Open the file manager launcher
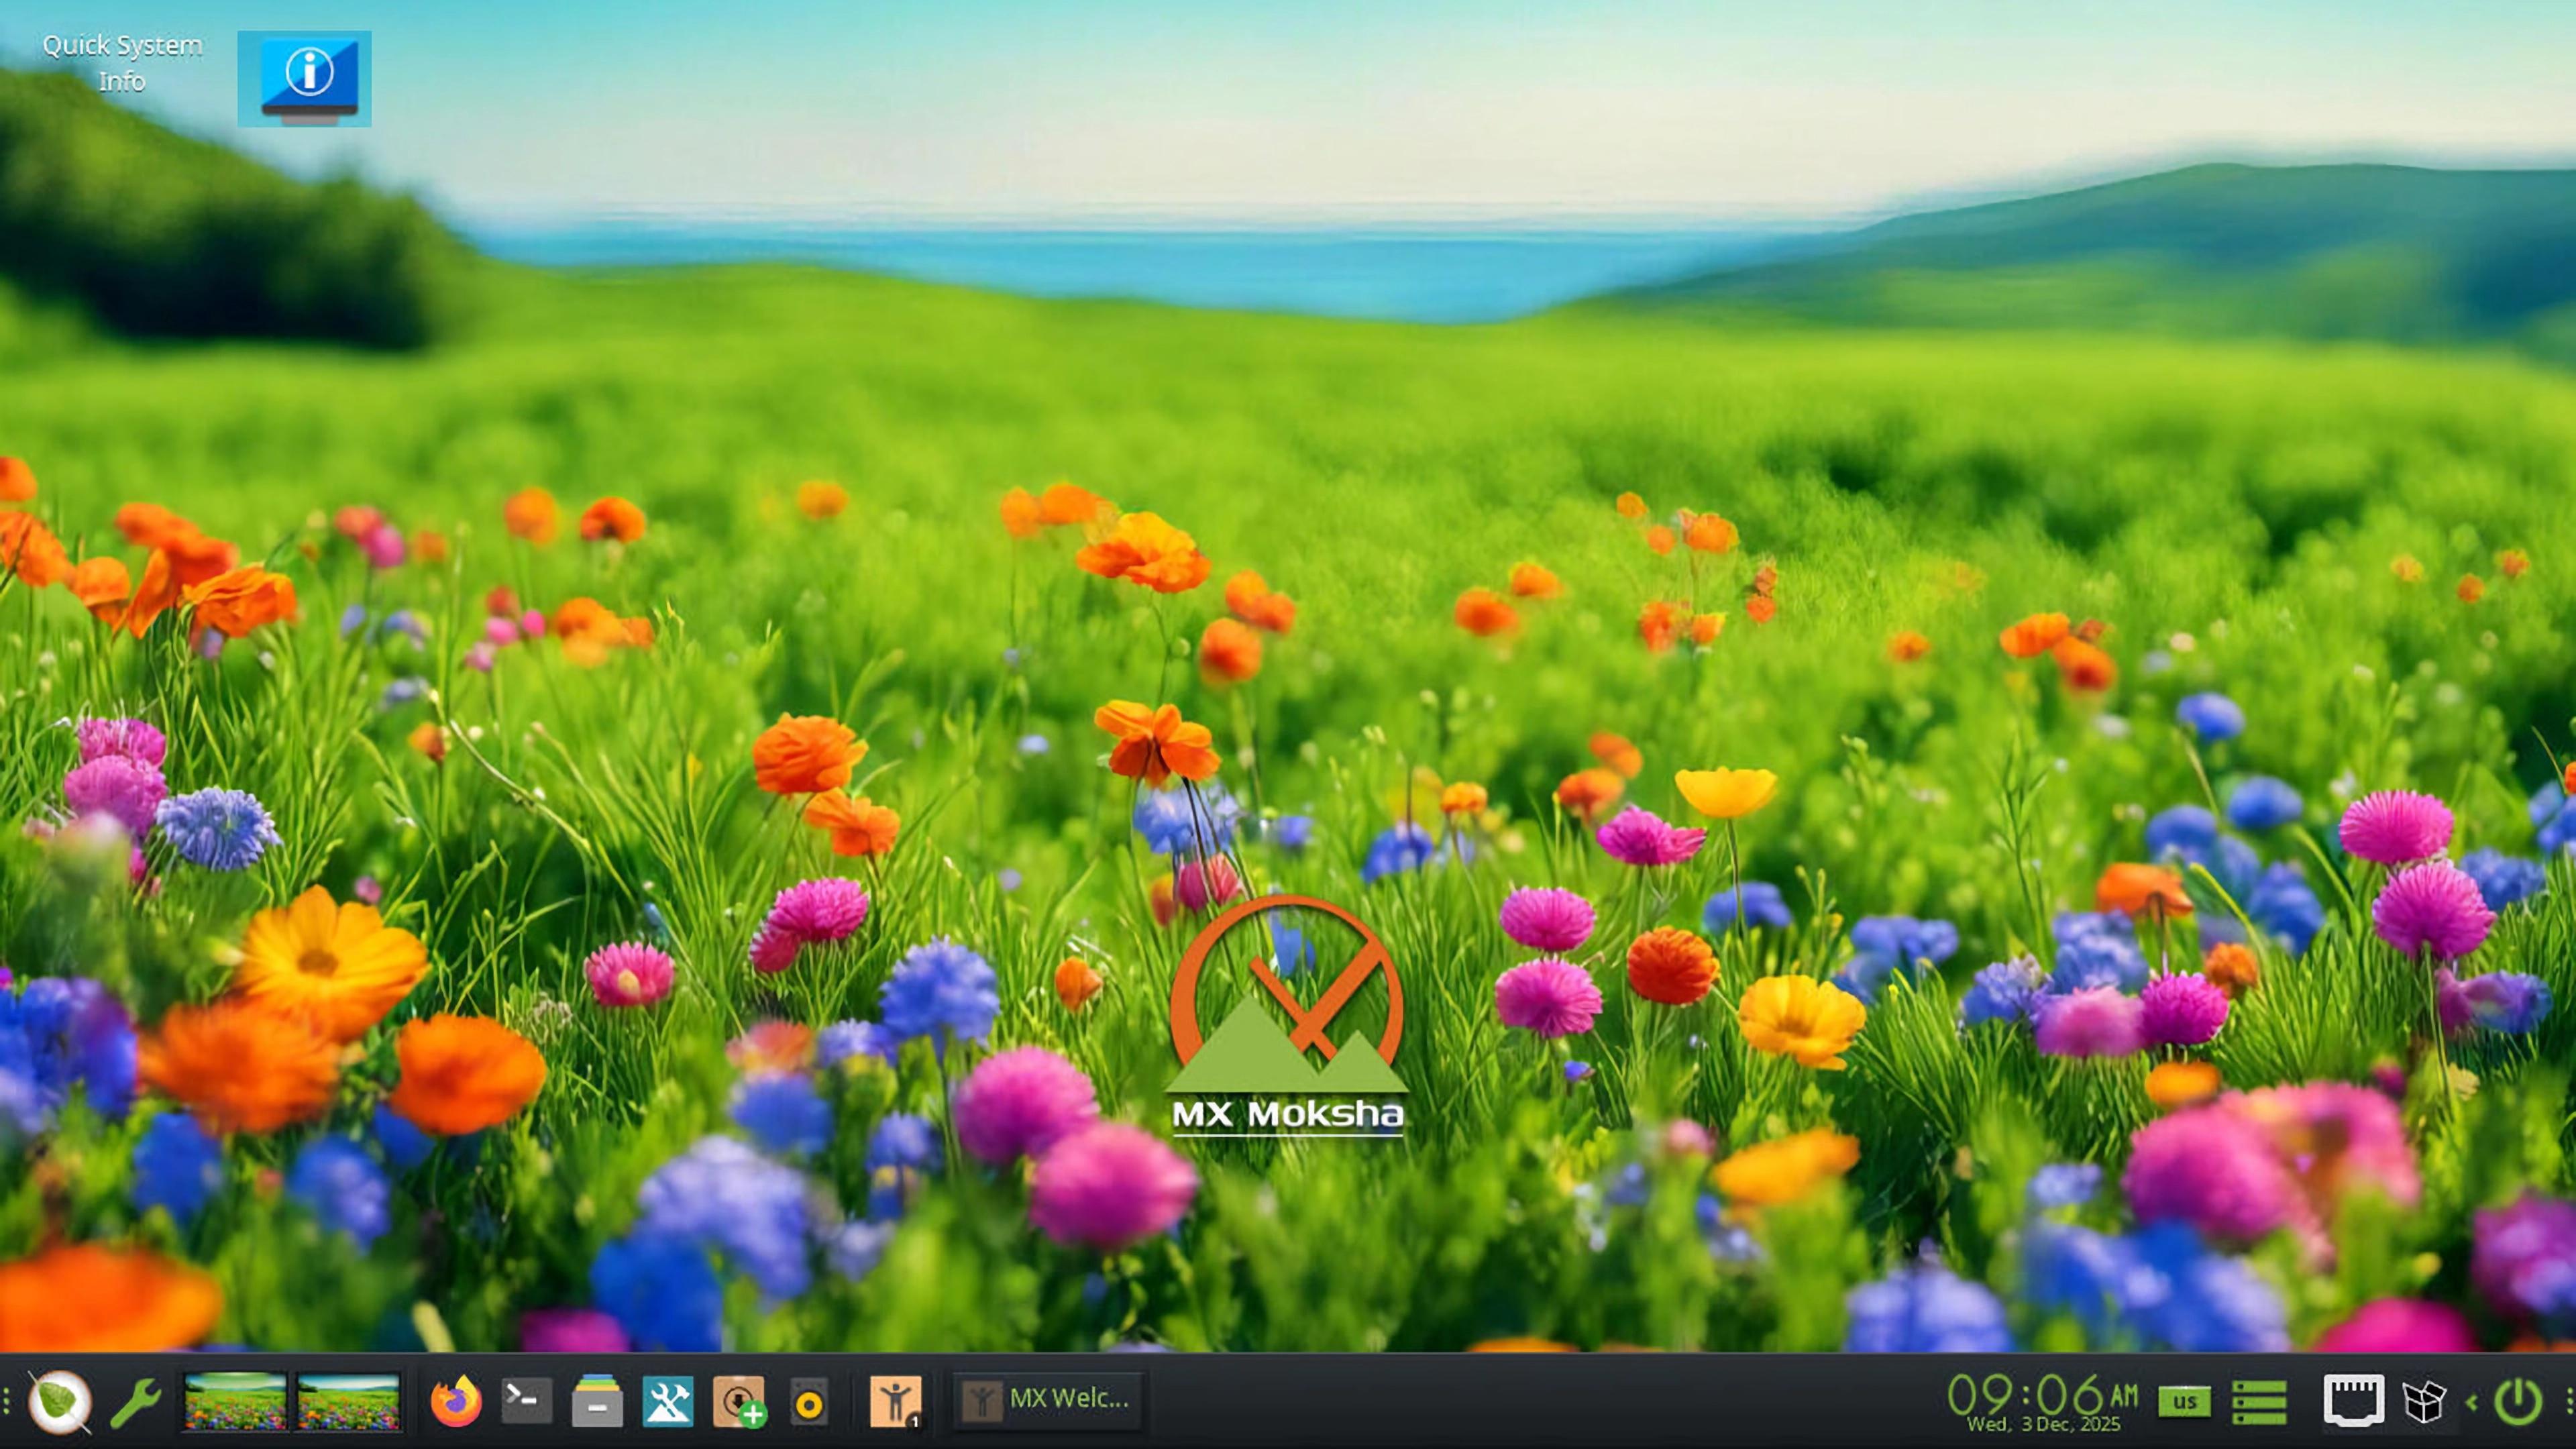2576x1449 pixels. pos(597,1400)
